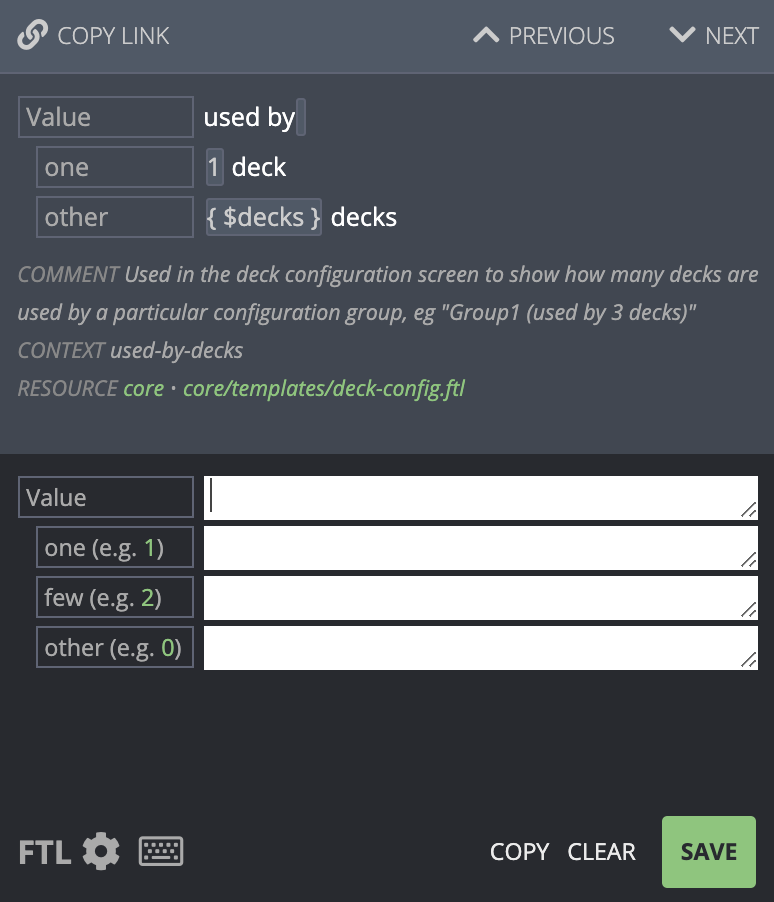Screen dimensions: 774x902
Task: Click the down chevron for next string
Action: click(x=683, y=35)
